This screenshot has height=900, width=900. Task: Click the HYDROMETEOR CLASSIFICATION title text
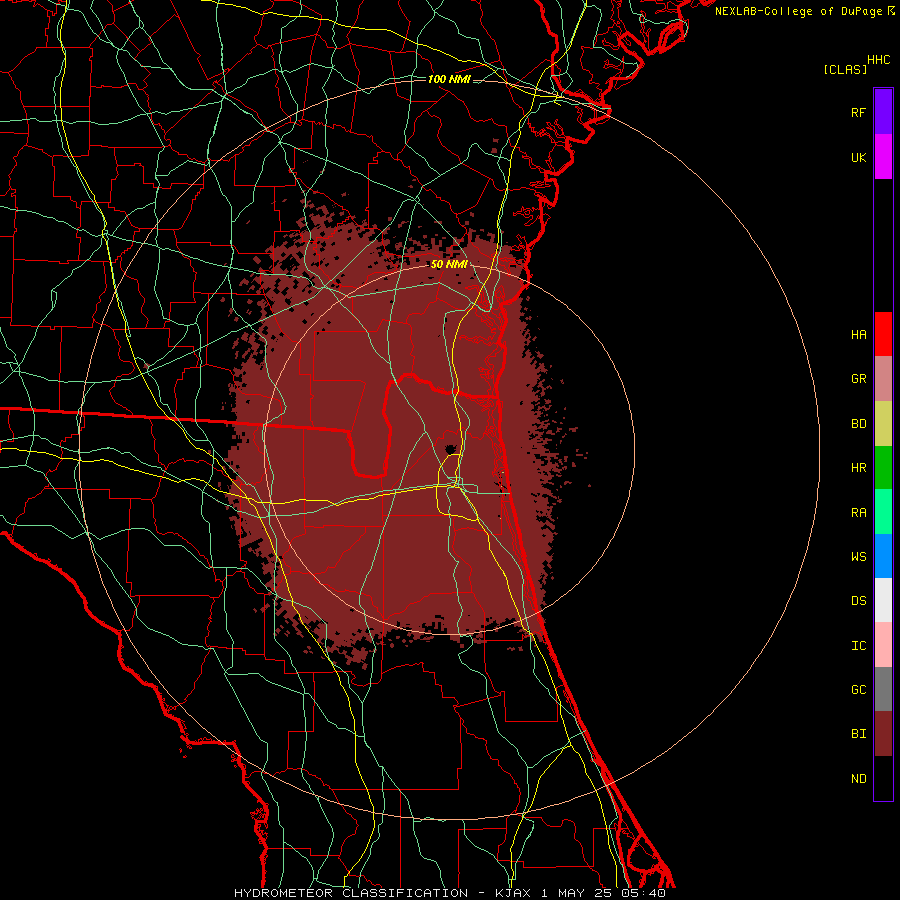[351, 893]
